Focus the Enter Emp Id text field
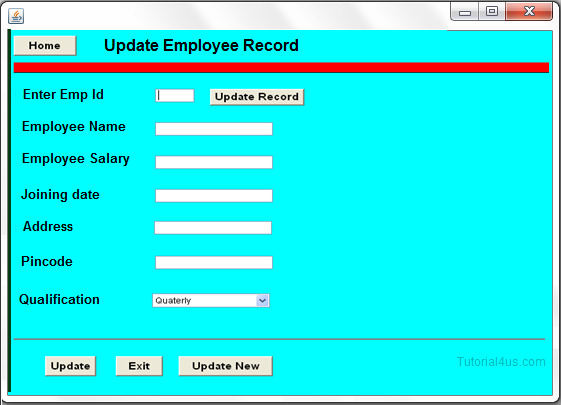This screenshot has width=561, height=405. click(x=175, y=96)
